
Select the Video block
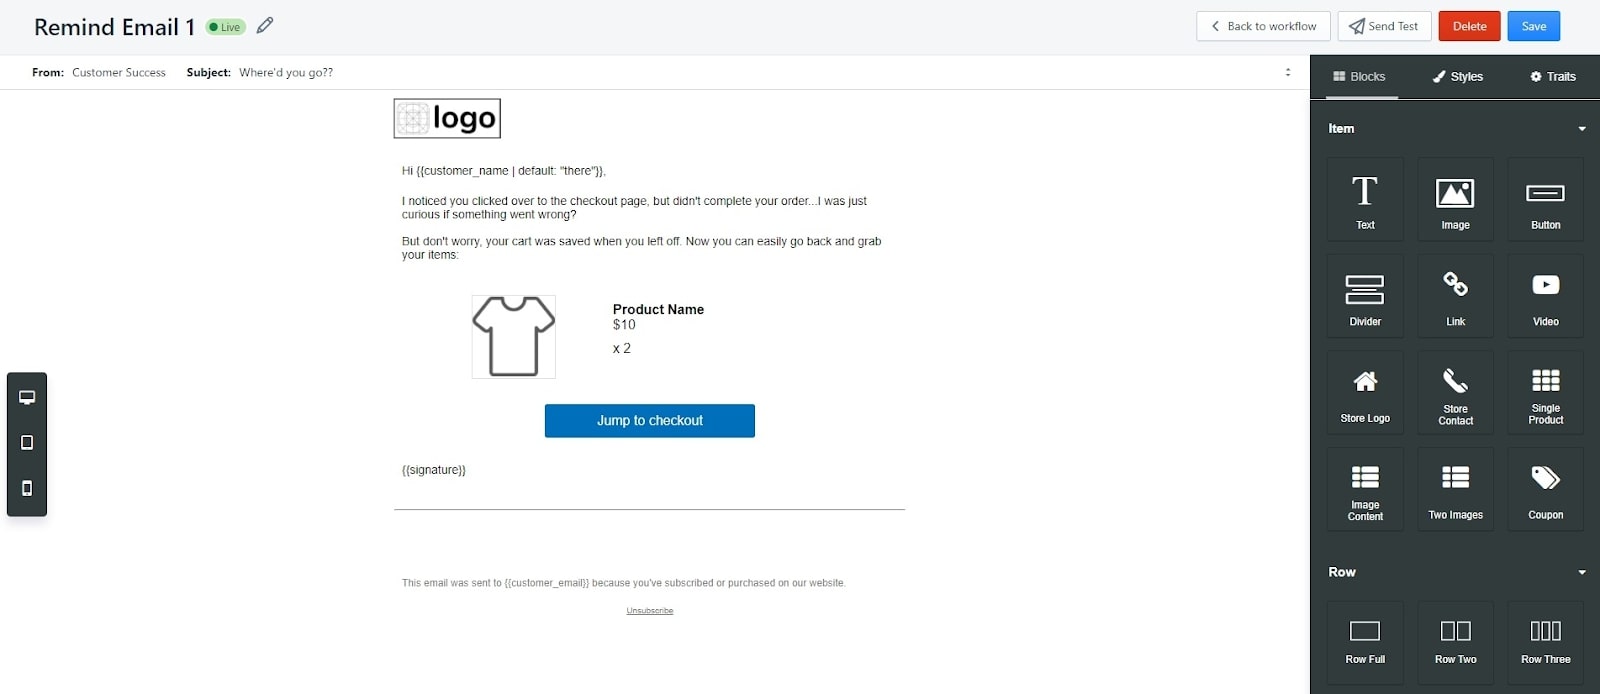click(x=1545, y=297)
